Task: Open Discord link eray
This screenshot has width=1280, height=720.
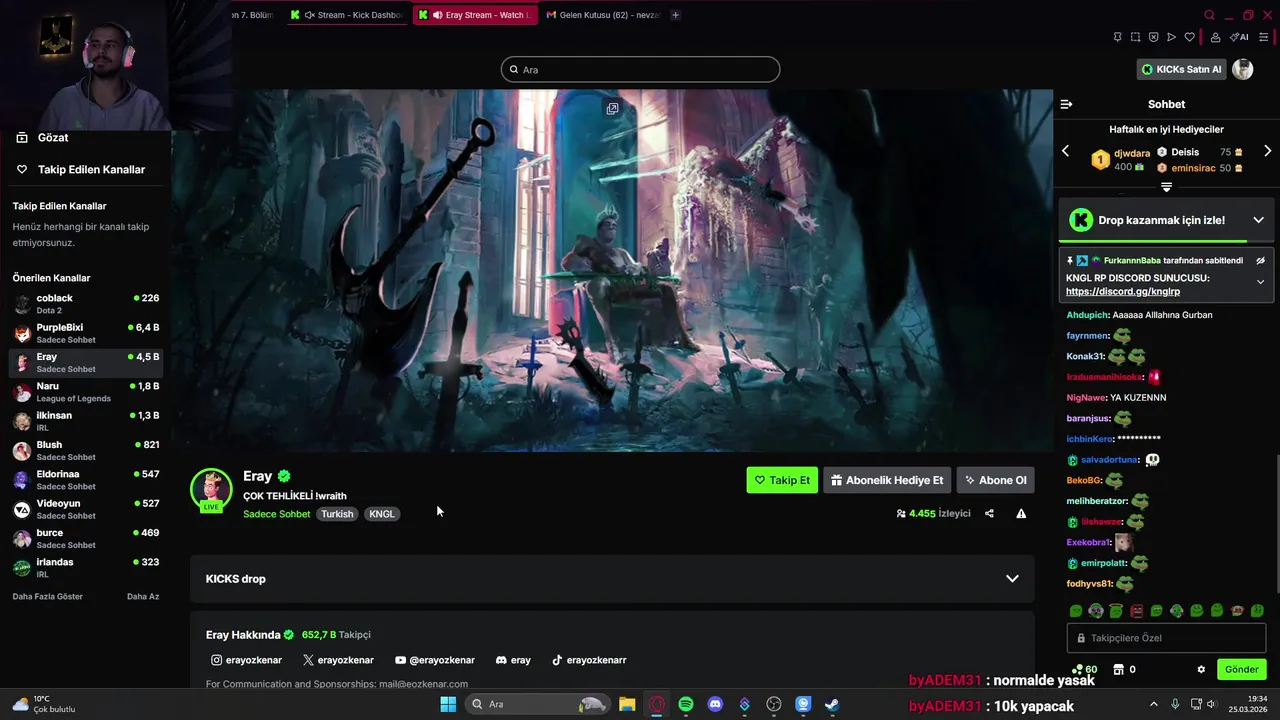Action: 513,660
